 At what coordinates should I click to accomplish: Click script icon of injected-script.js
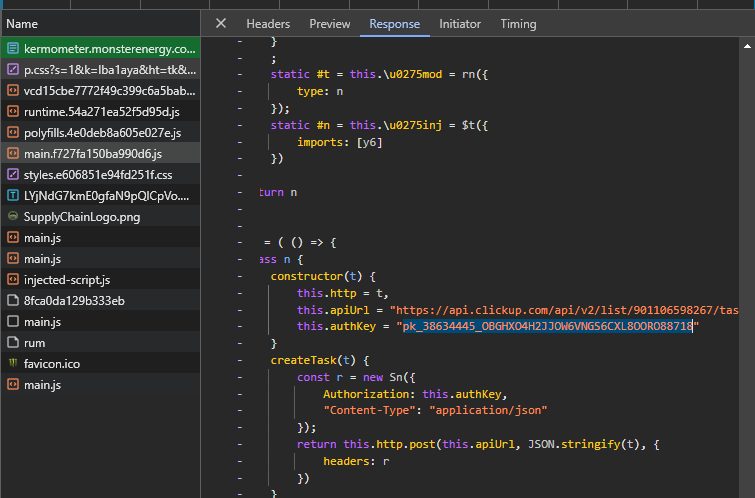pos(13,279)
